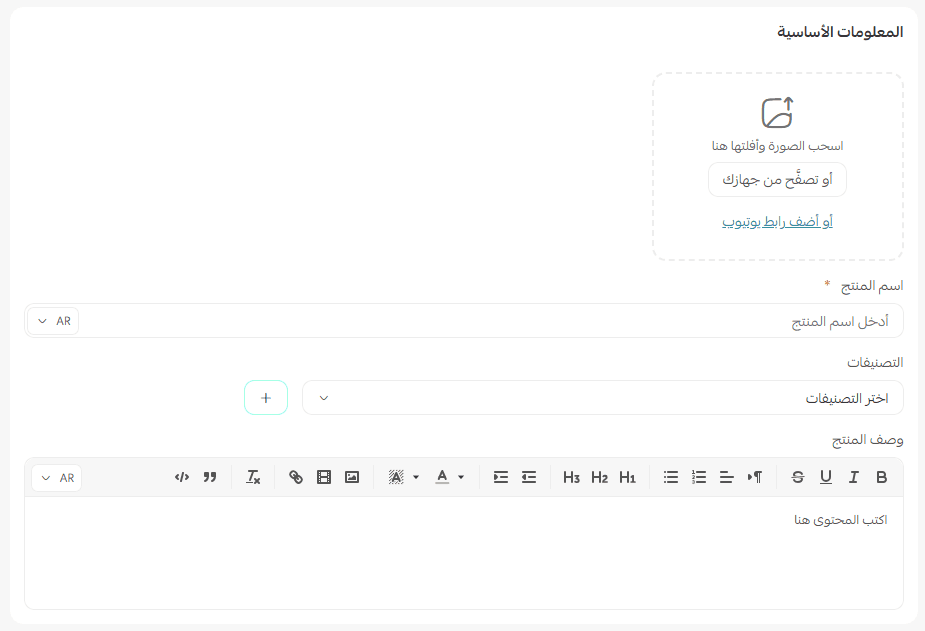The height and width of the screenshot is (631, 925).
Task: Click the text direction paragraph icon
Action: (755, 478)
